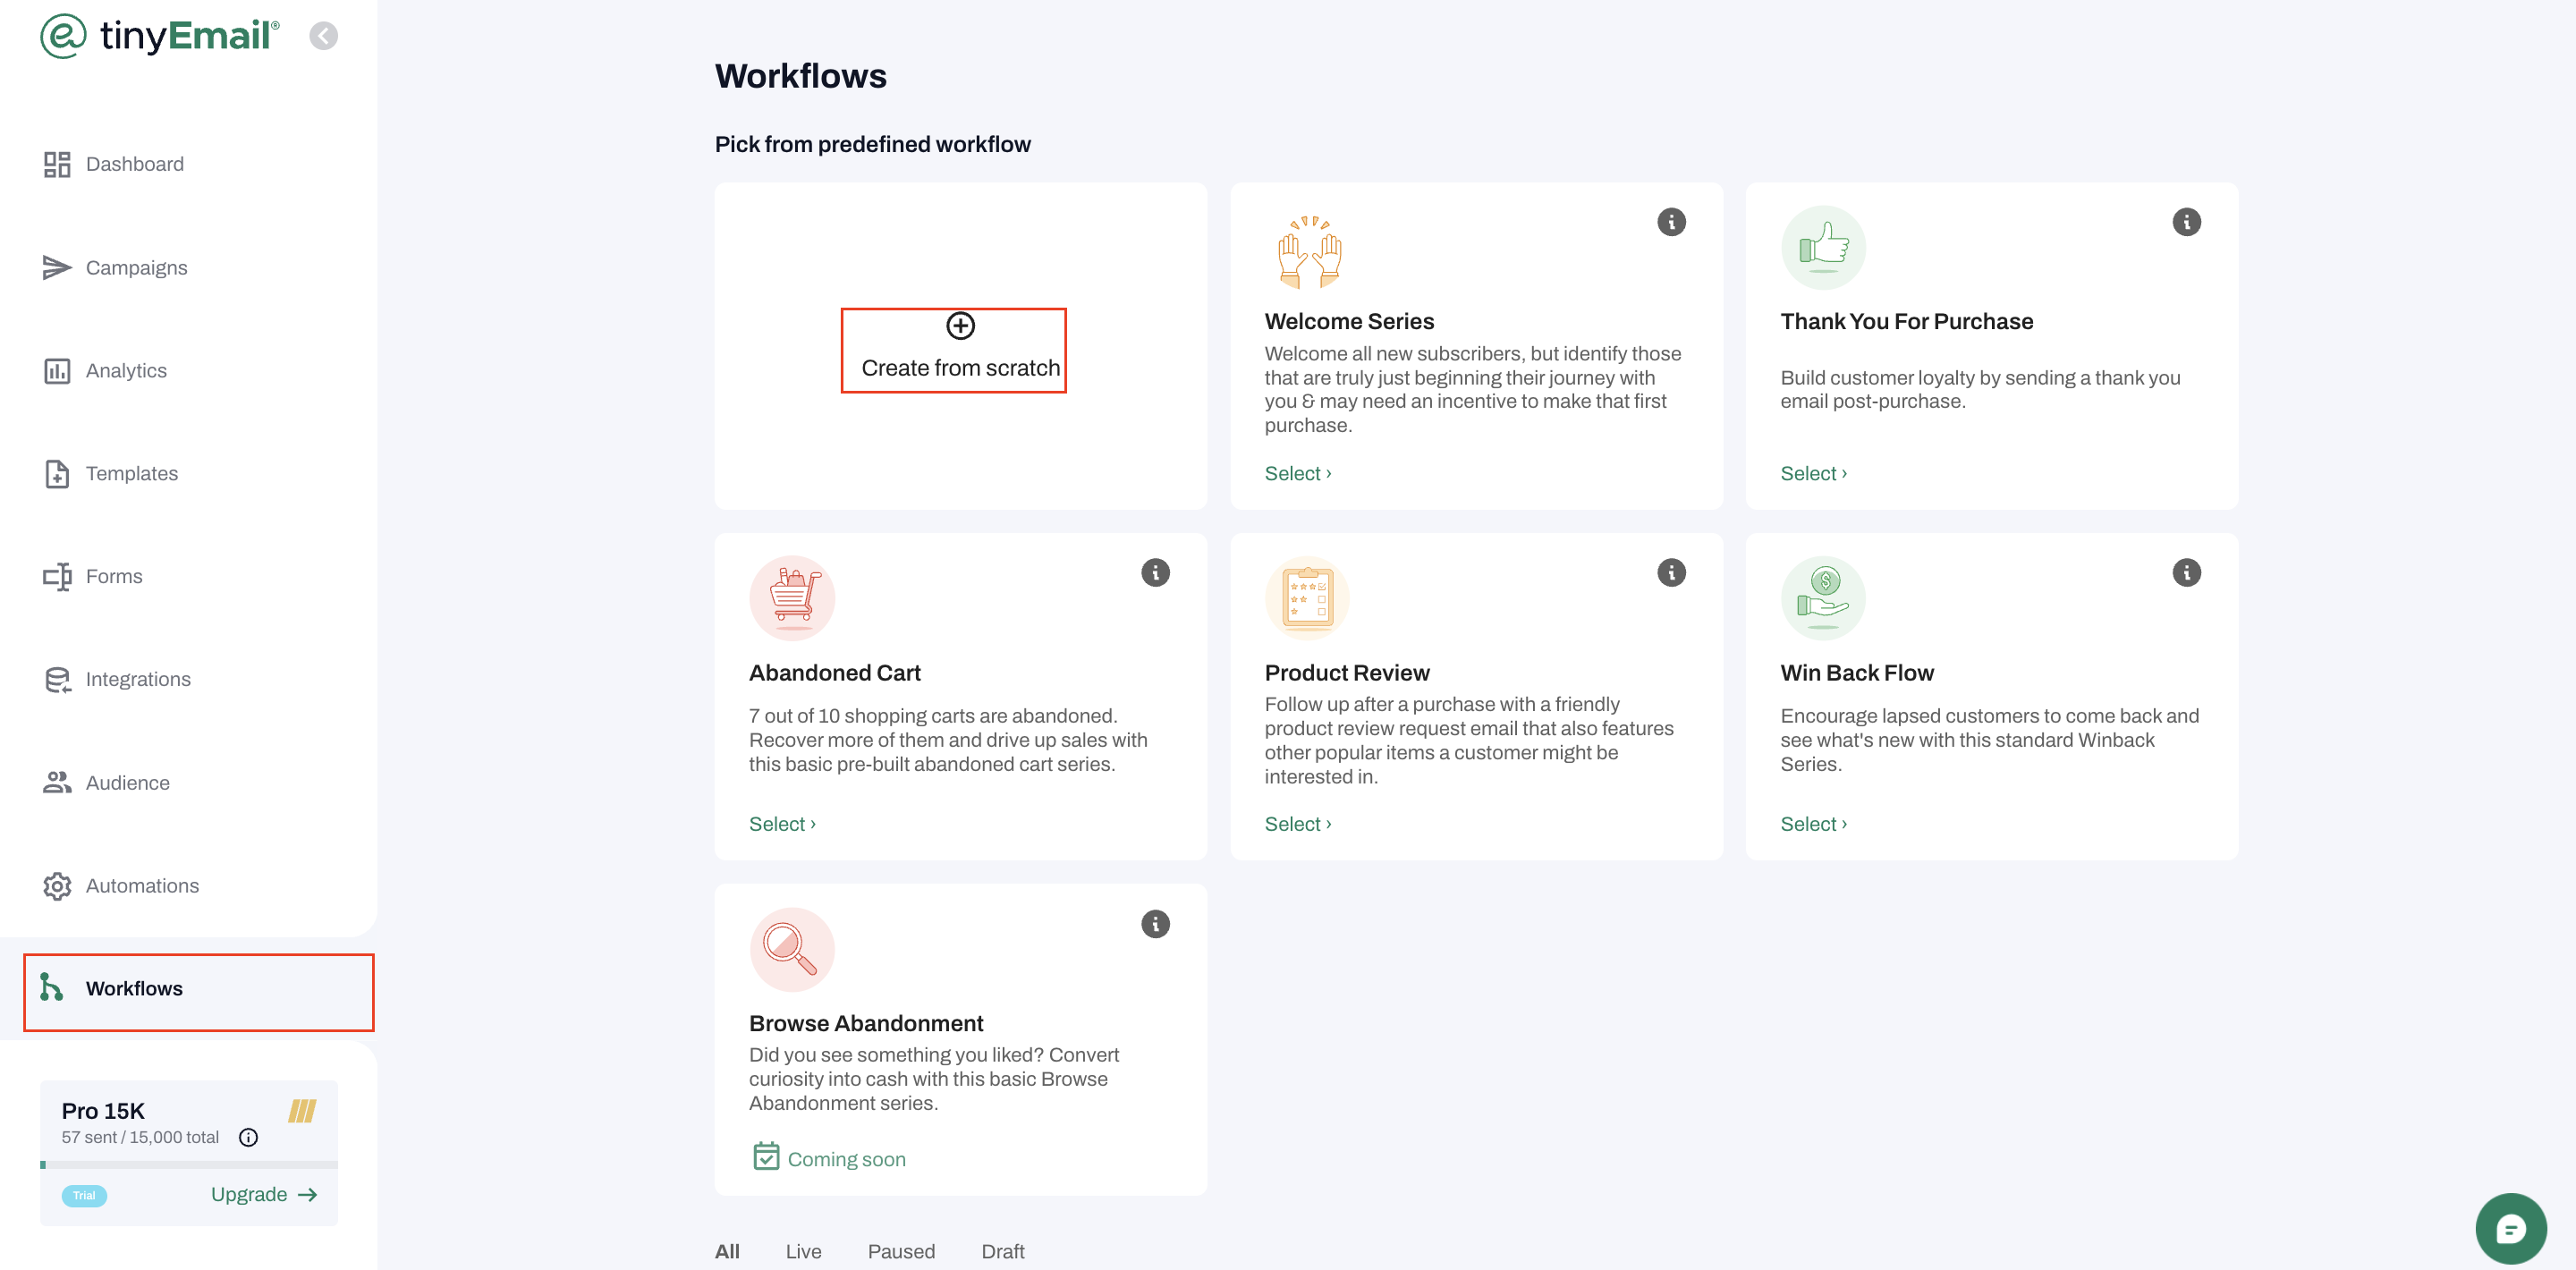The image size is (2576, 1270).
Task: Click the Coming soon calendar icon
Action: [766, 1156]
